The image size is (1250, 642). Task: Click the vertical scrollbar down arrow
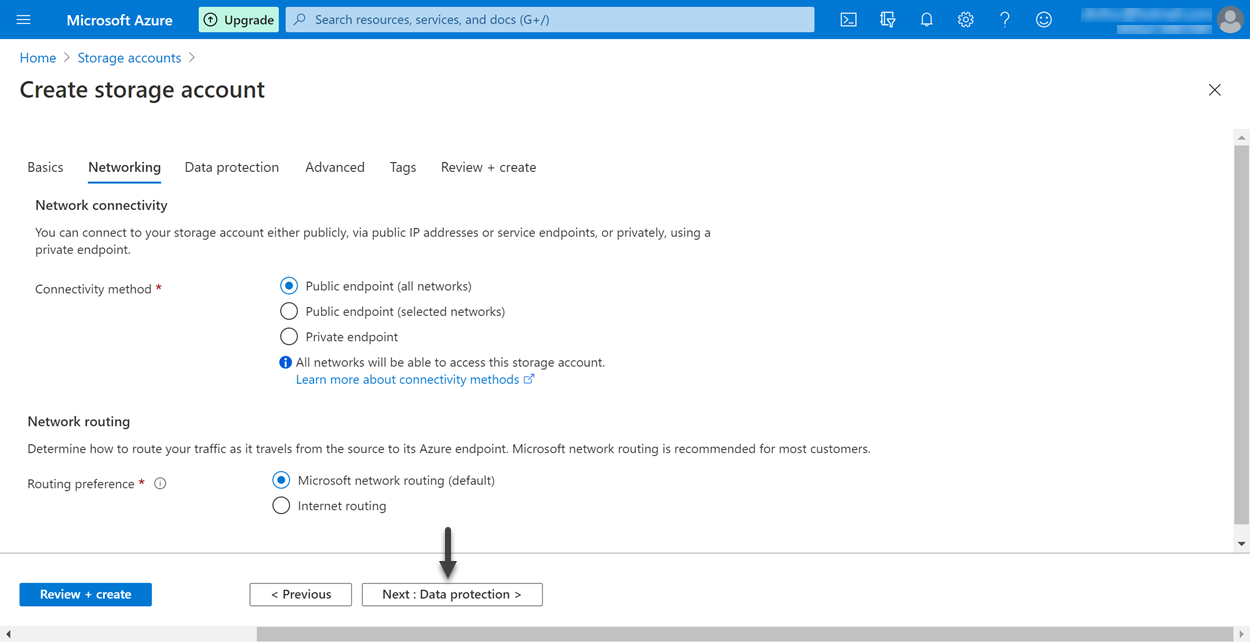1241,544
